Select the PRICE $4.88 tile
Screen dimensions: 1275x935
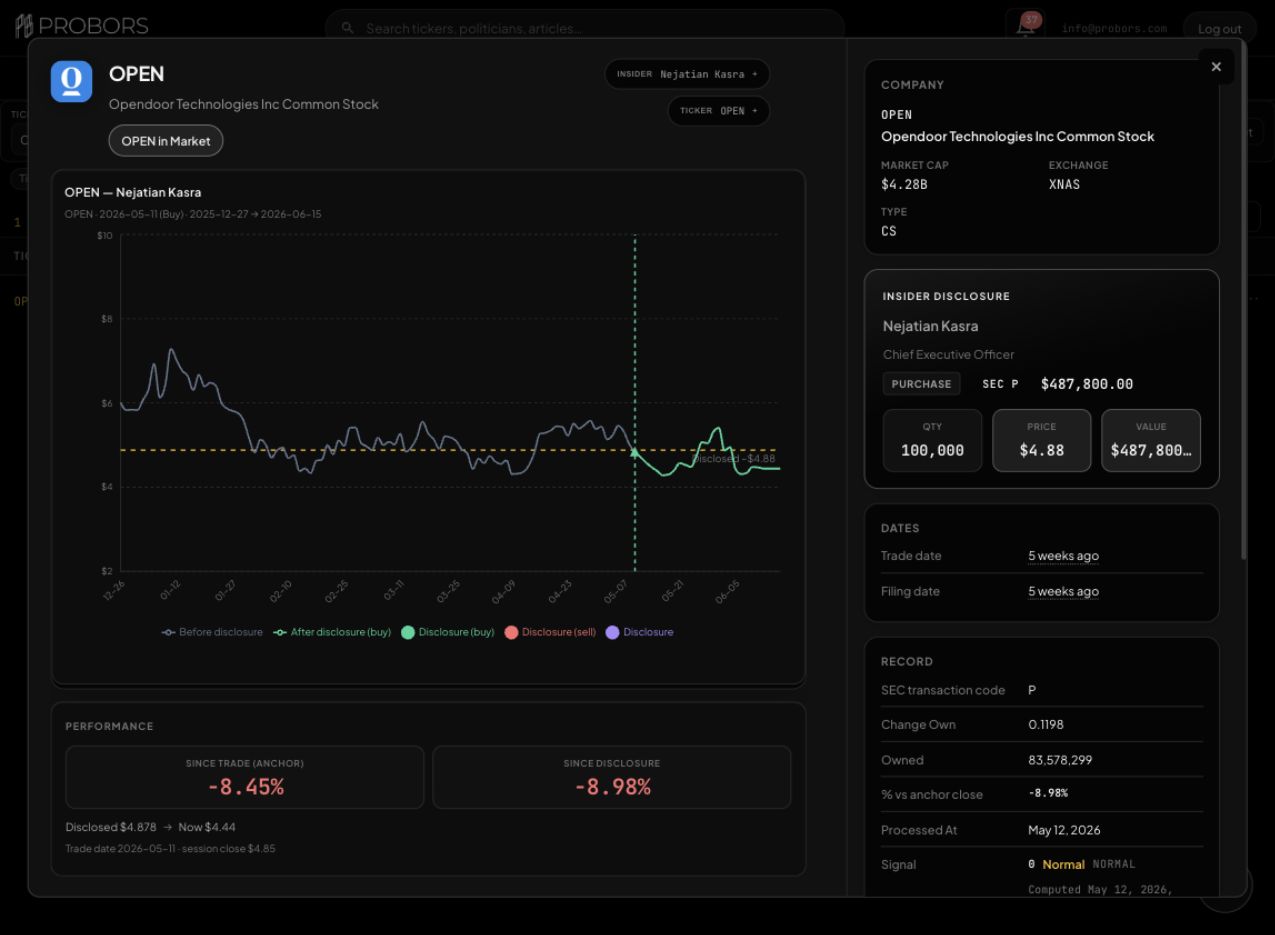point(1041,440)
